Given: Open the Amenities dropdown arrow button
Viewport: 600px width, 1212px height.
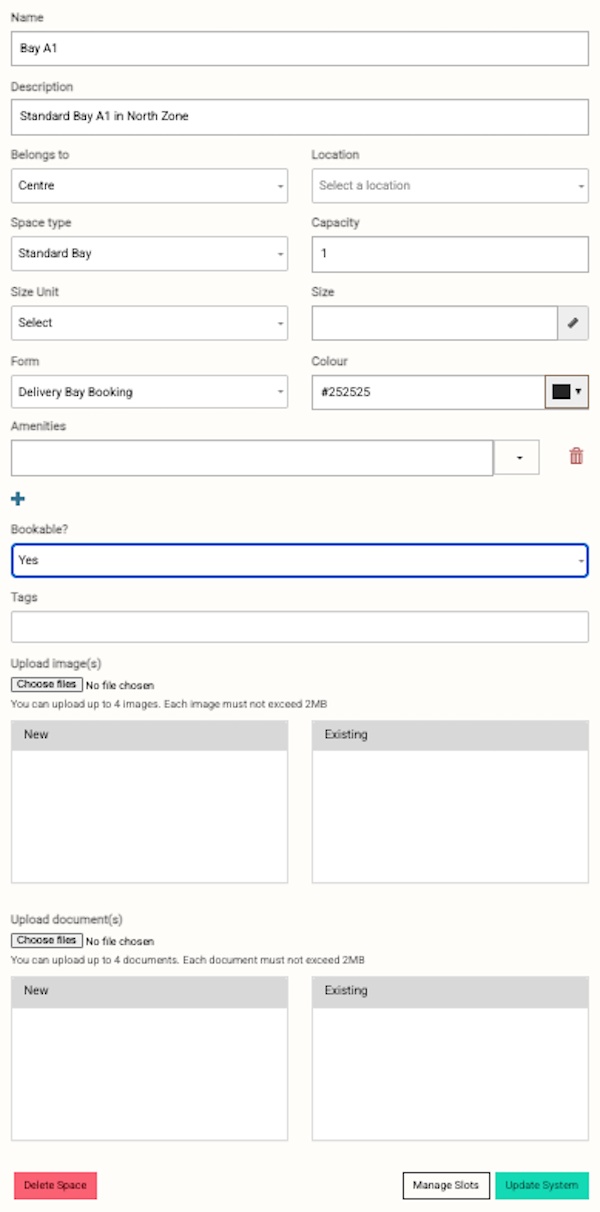Looking at the screenshot, I should pyautogui.click(x=517, y=457).
